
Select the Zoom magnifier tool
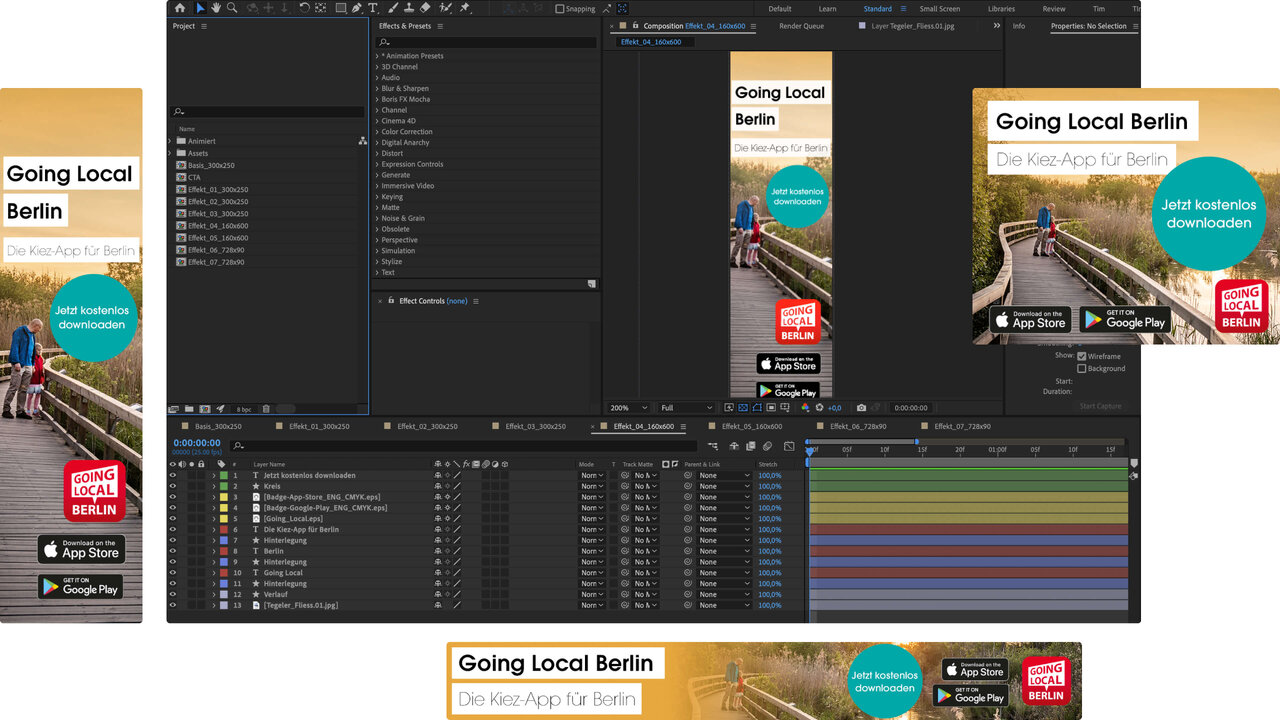232,8
